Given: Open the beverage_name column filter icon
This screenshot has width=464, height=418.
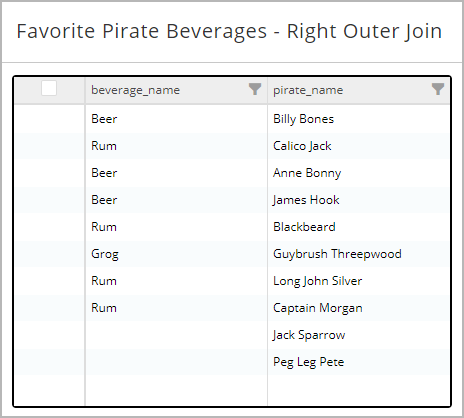Looking at the screenshot, I should tap(255, 89).
